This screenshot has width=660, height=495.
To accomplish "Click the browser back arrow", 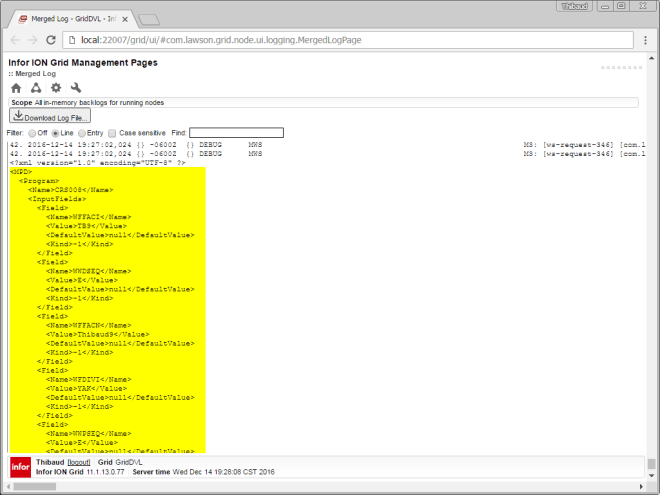I will [14, 40].
